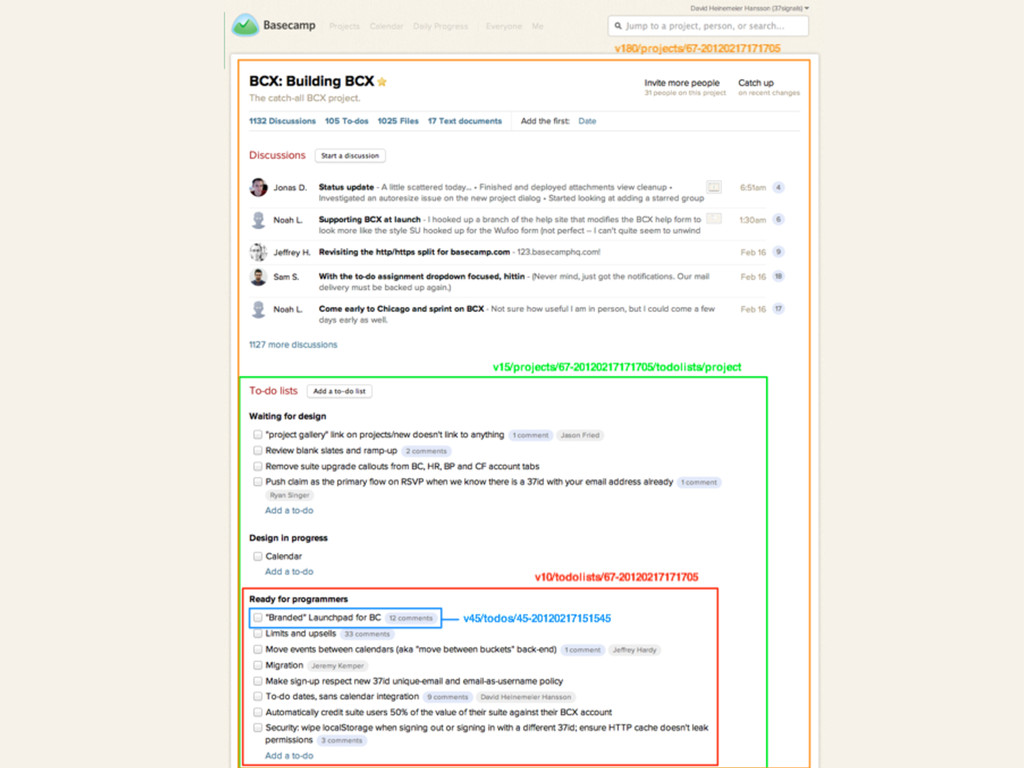Open the Status update discussion title
This screenshot has height=768, width=1024.
pos(346,187)
